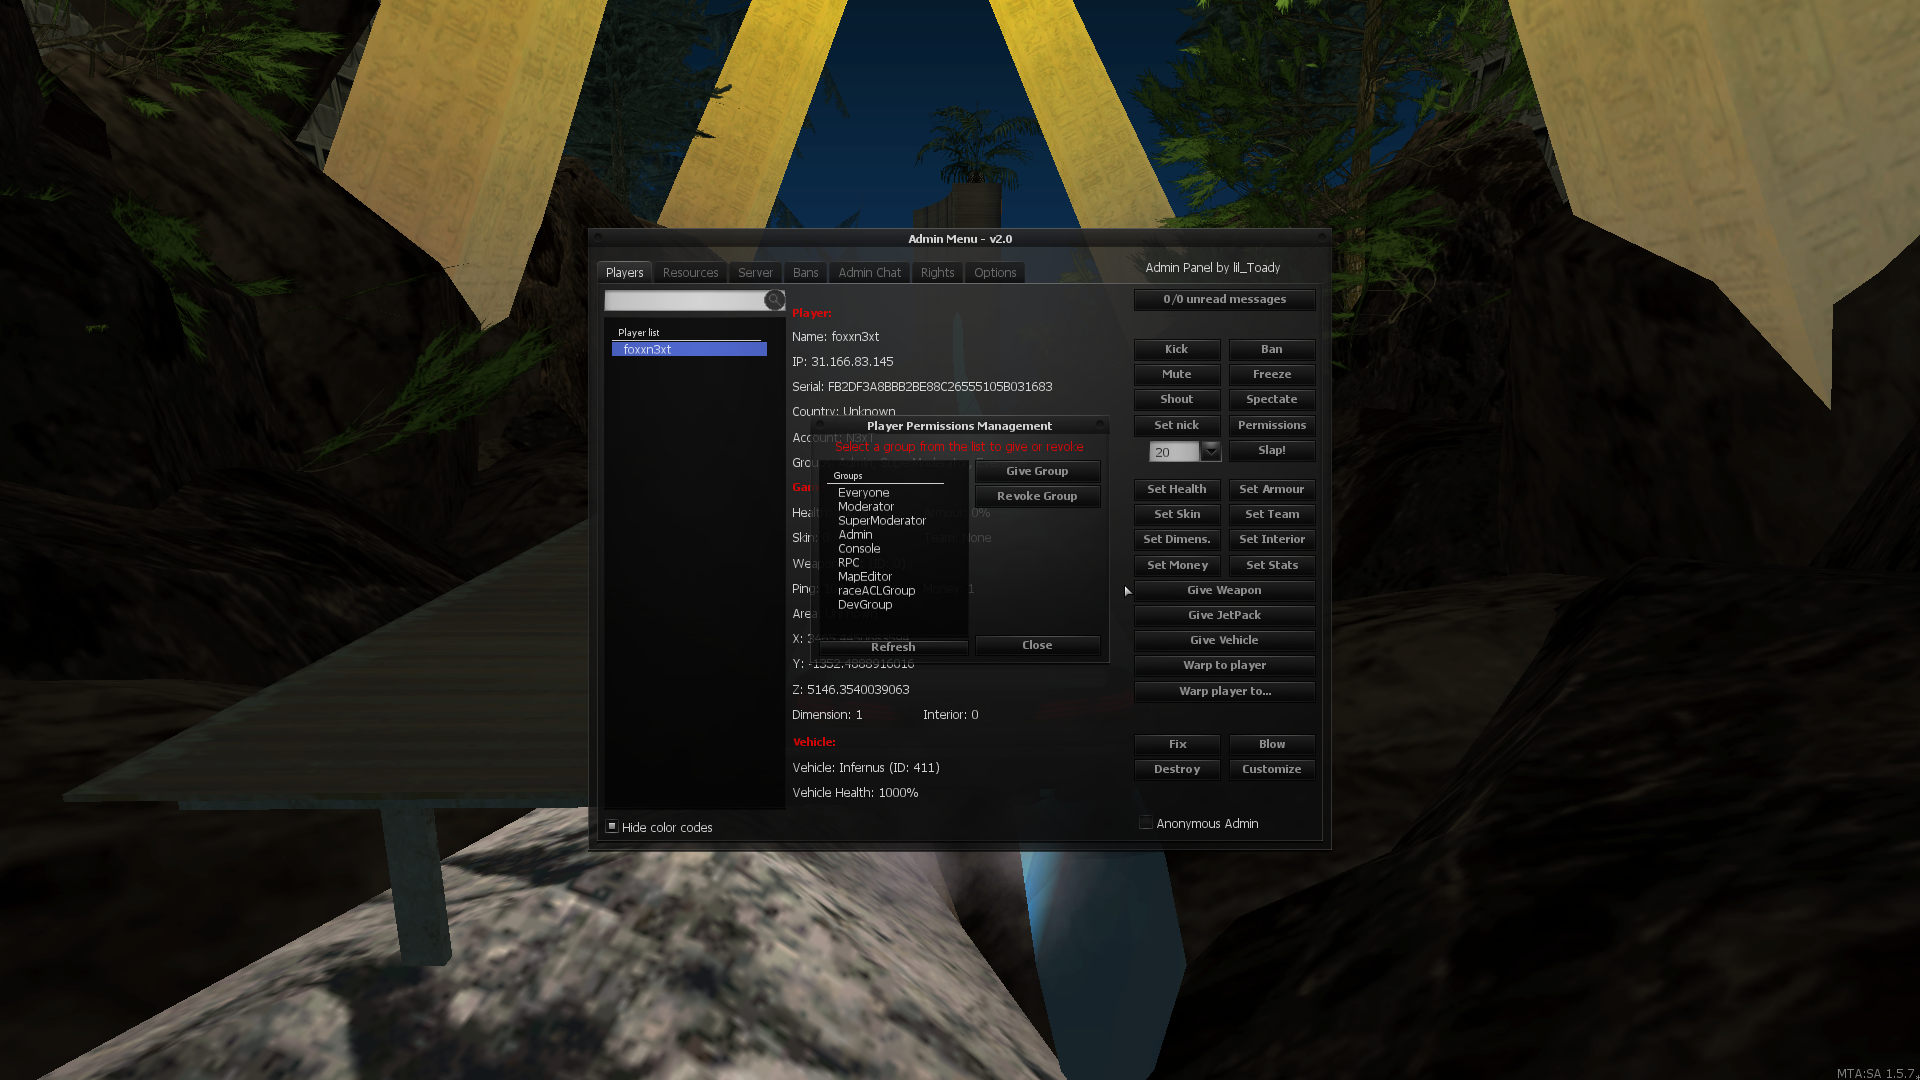
Task: Click the vehicle Customize button
Action: pyautogui.click(x=1272, y=769)
